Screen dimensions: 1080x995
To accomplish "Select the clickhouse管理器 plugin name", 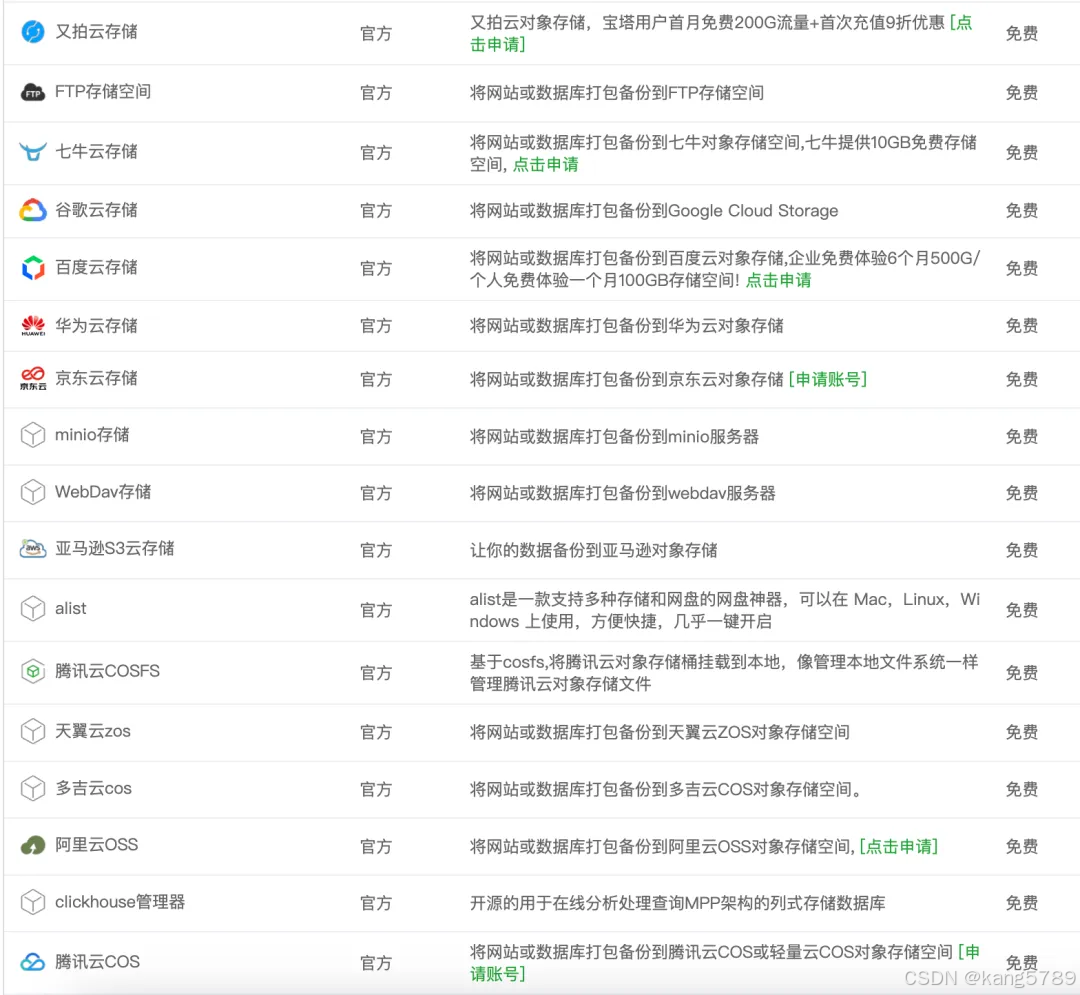I will (x=120, y=902).
